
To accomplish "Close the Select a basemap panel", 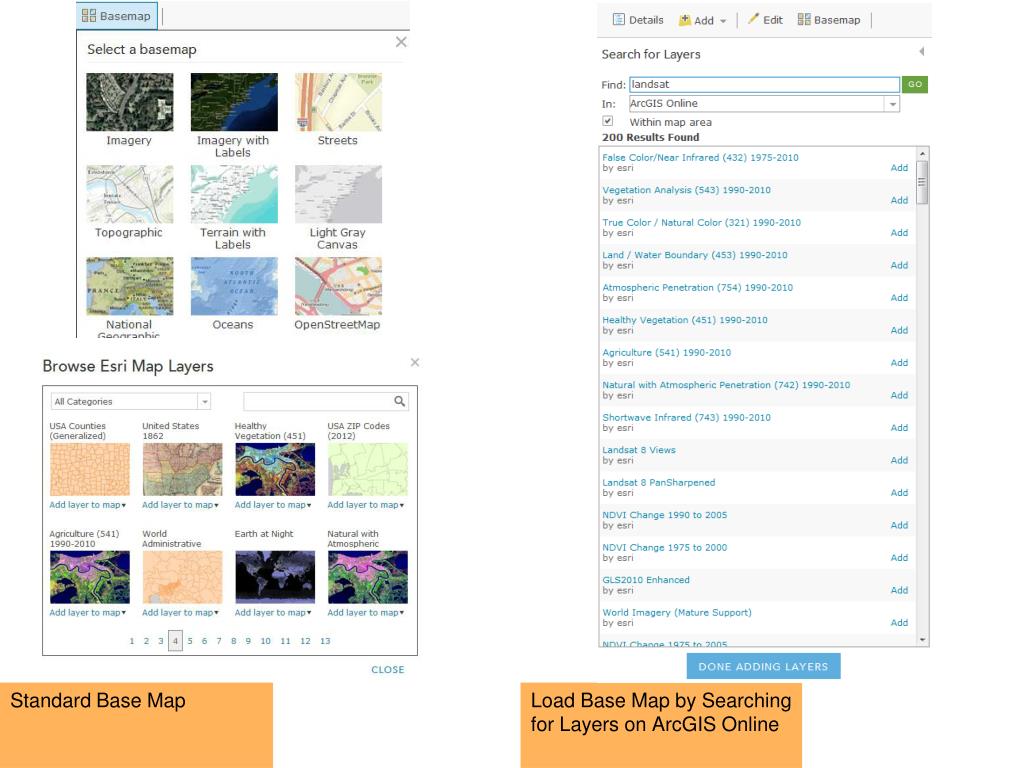I will coord(401,42).
